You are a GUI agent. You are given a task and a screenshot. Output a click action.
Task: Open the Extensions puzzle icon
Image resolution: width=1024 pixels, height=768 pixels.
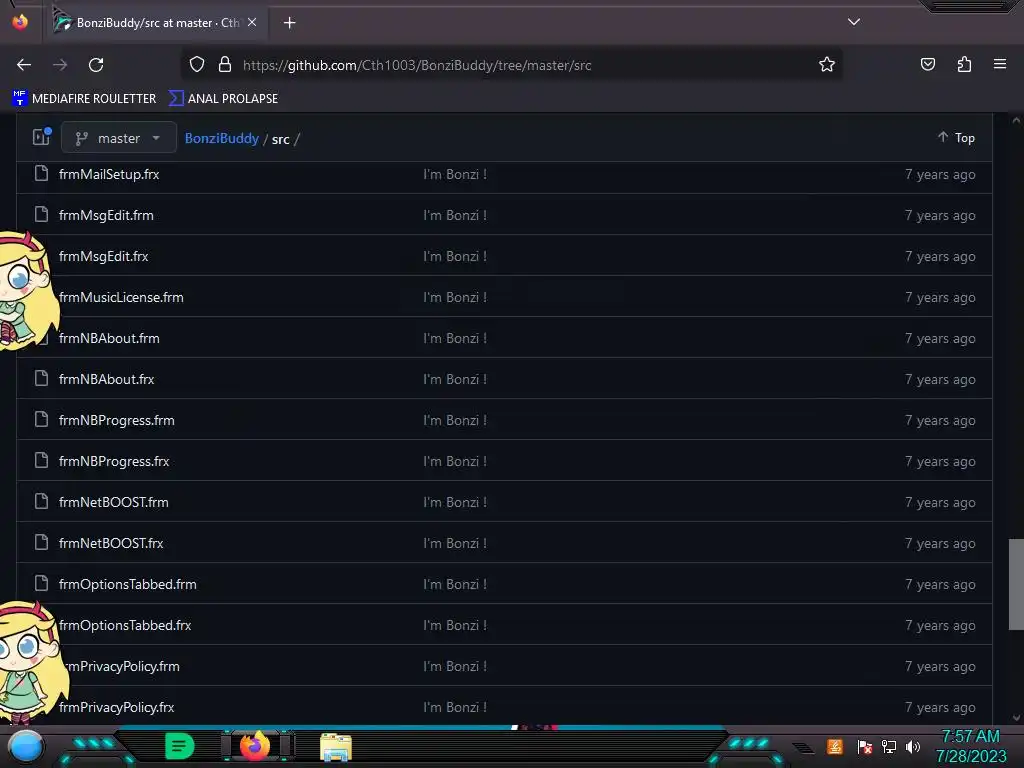click(x=964, y=64)
